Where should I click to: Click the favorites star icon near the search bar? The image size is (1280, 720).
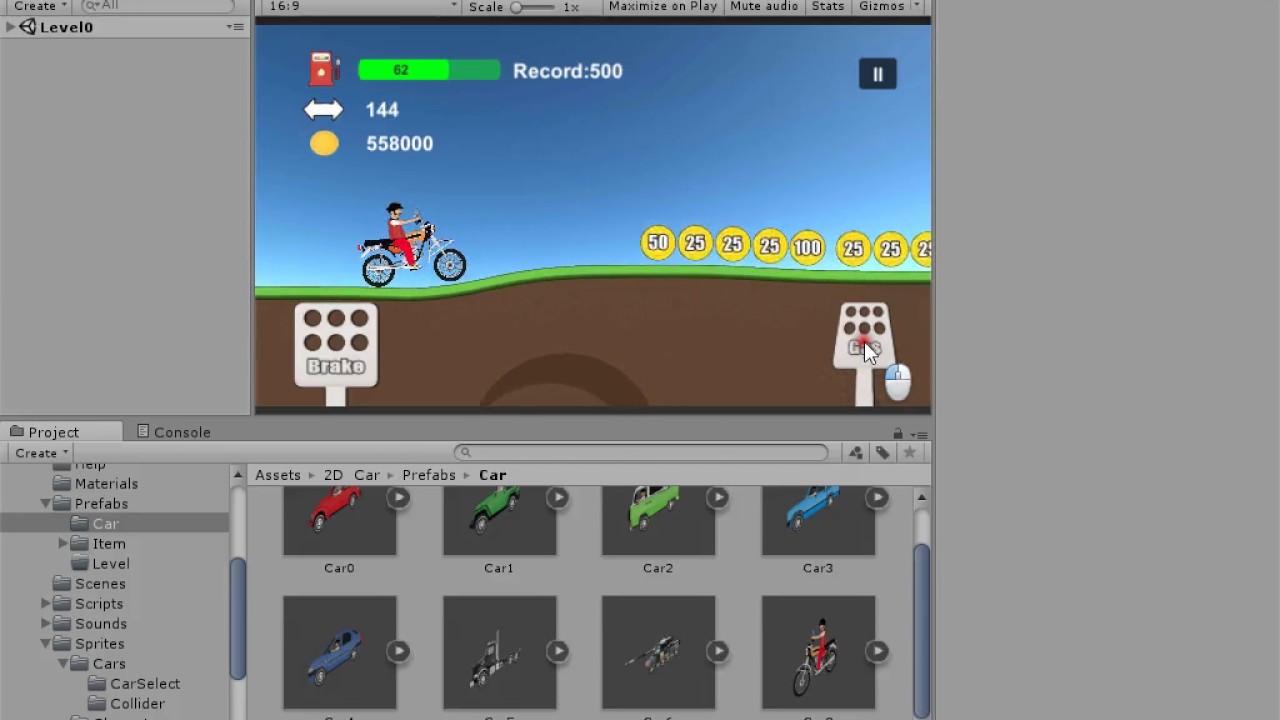(910, 453)
